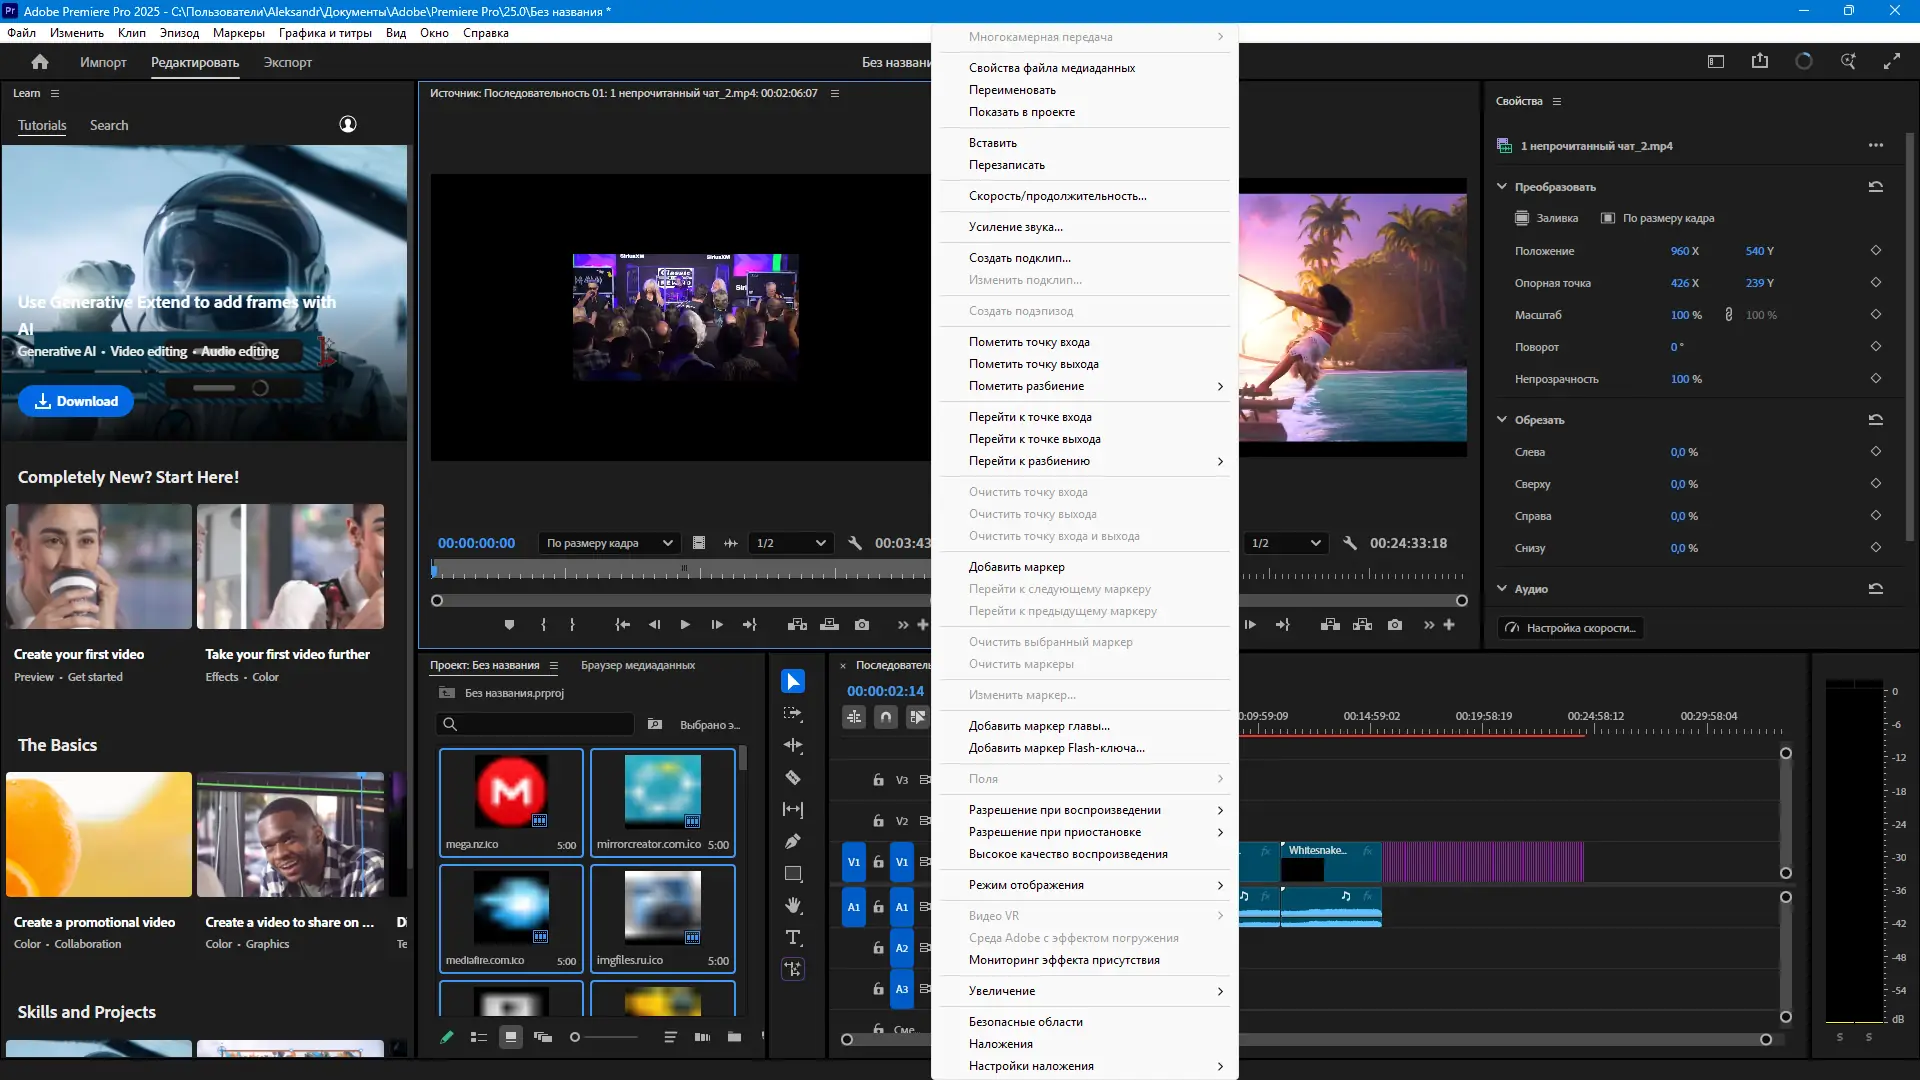The width and height of the screenshot is (1920, 1080).
Task: Select the Razor tool
Action: [793, 777]
